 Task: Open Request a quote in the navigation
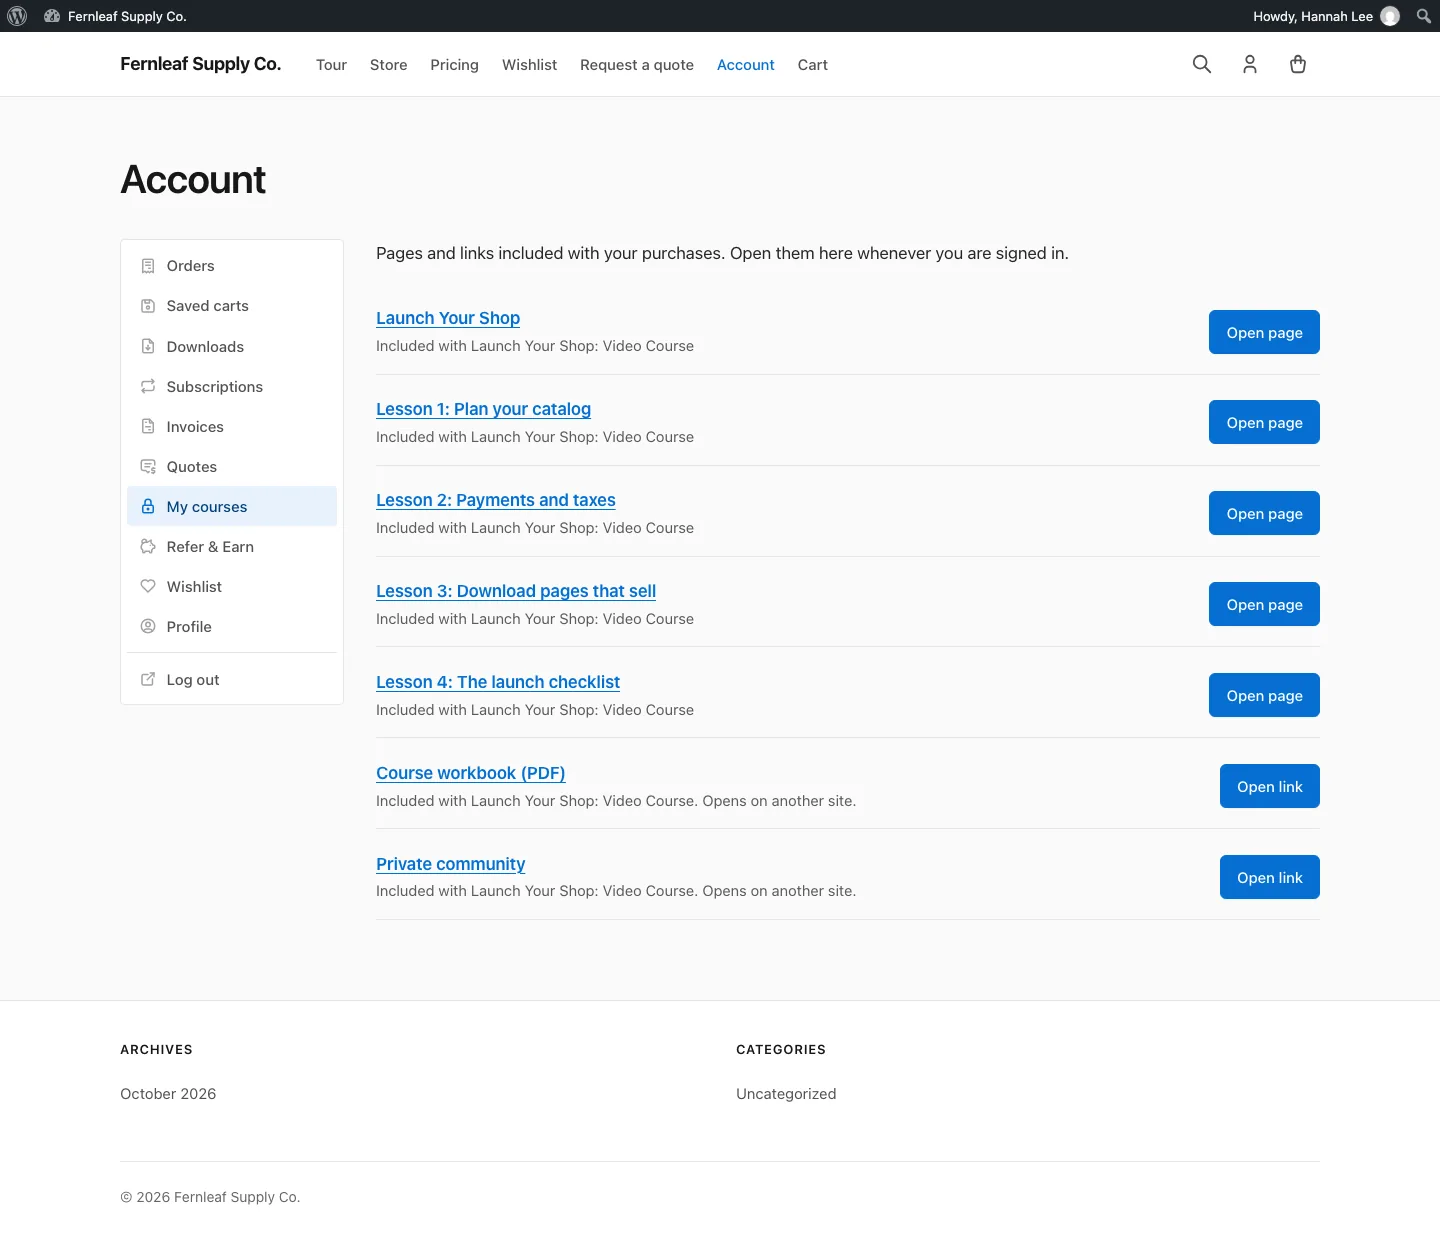pos(637,65)
